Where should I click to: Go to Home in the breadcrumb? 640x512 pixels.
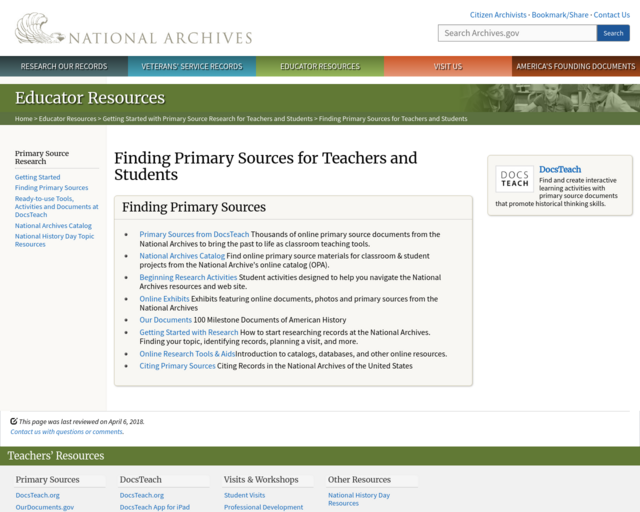(x=23, y=118)
